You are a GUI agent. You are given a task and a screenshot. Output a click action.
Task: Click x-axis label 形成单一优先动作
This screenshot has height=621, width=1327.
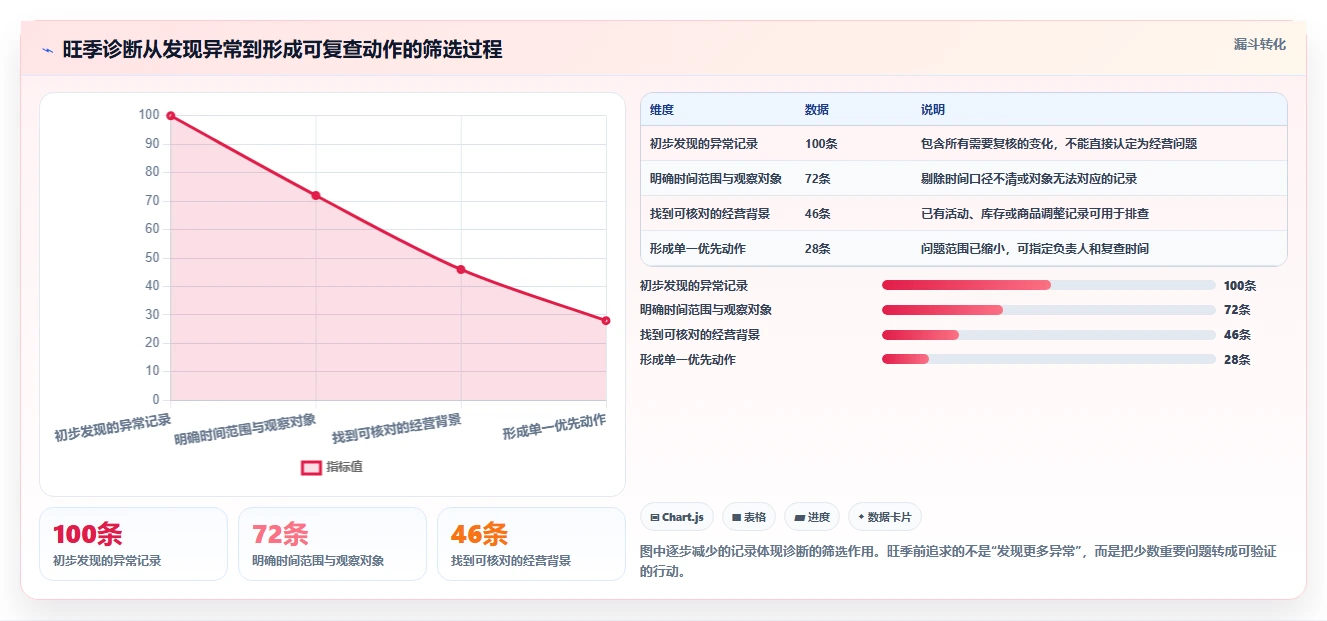click(555, 427)
